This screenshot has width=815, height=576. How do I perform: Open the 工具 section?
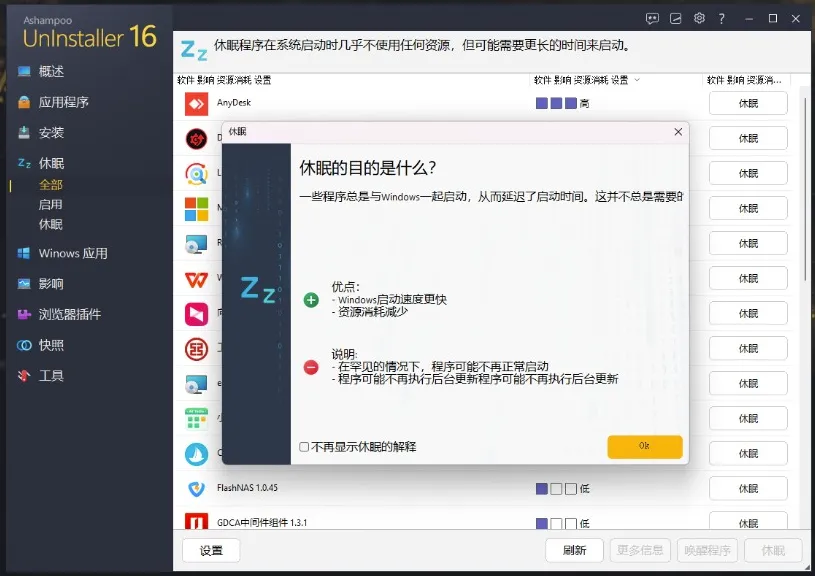[49, 375]
